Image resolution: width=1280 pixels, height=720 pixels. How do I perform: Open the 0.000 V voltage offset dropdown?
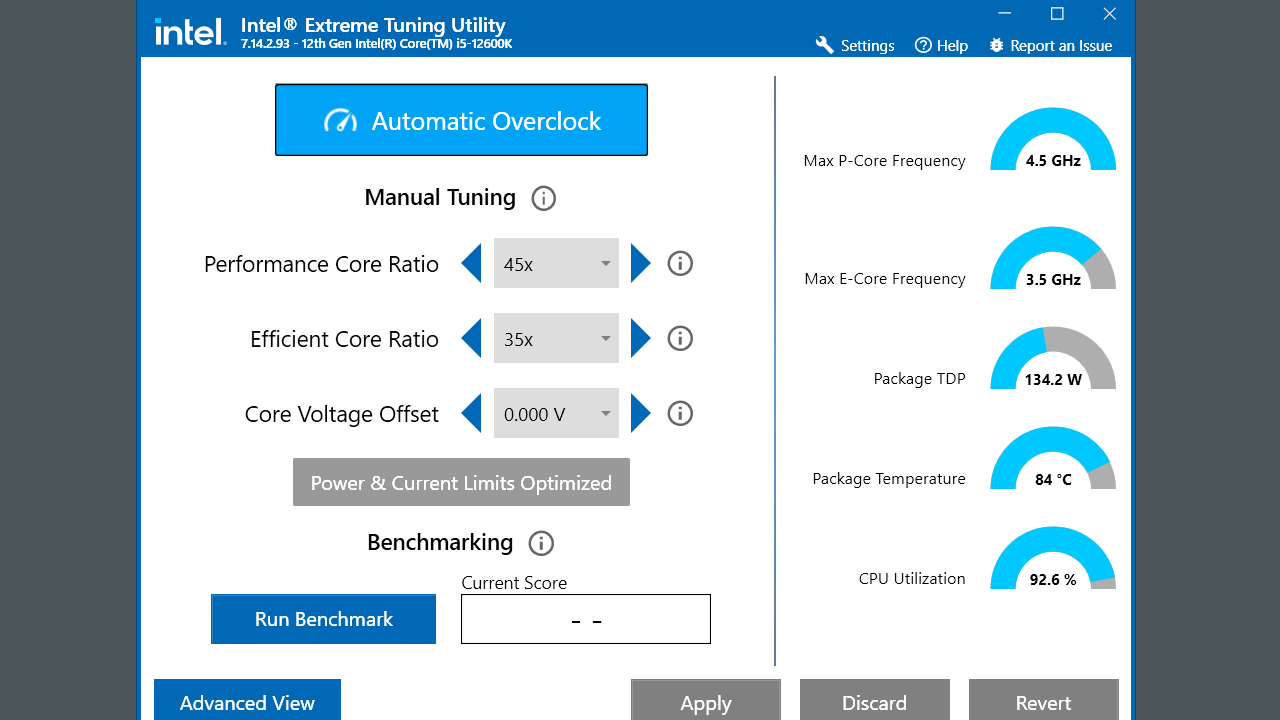tap(556, 414)
